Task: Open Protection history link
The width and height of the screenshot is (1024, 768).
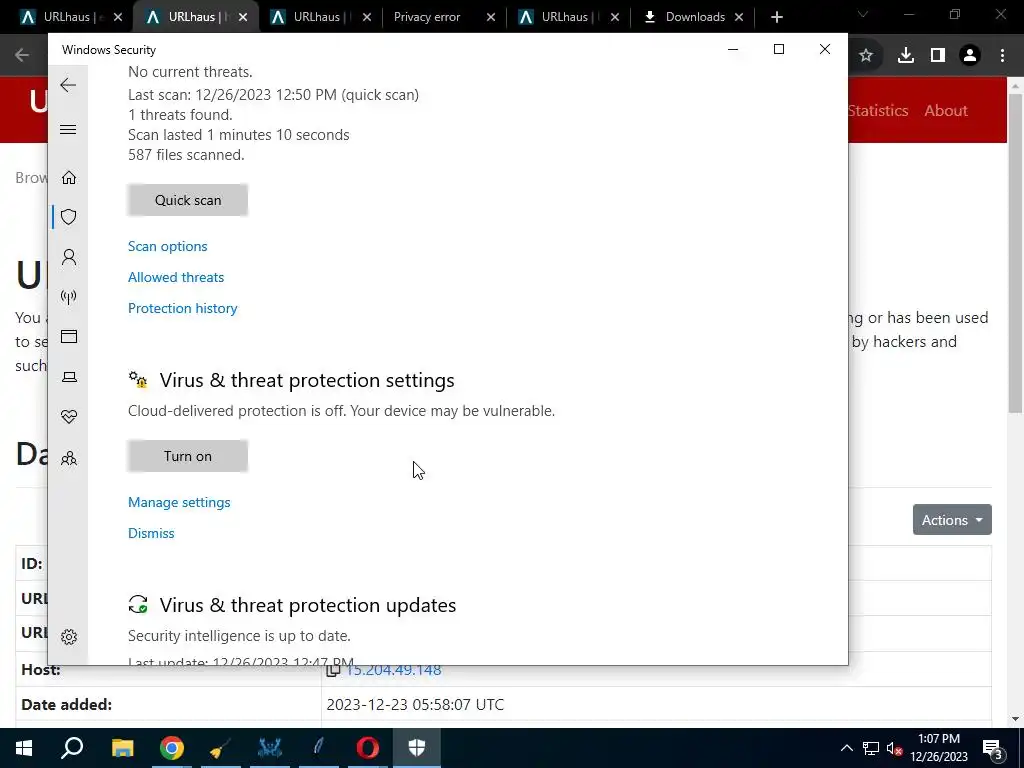Action: pyautogui.click(x=183, y=308)
